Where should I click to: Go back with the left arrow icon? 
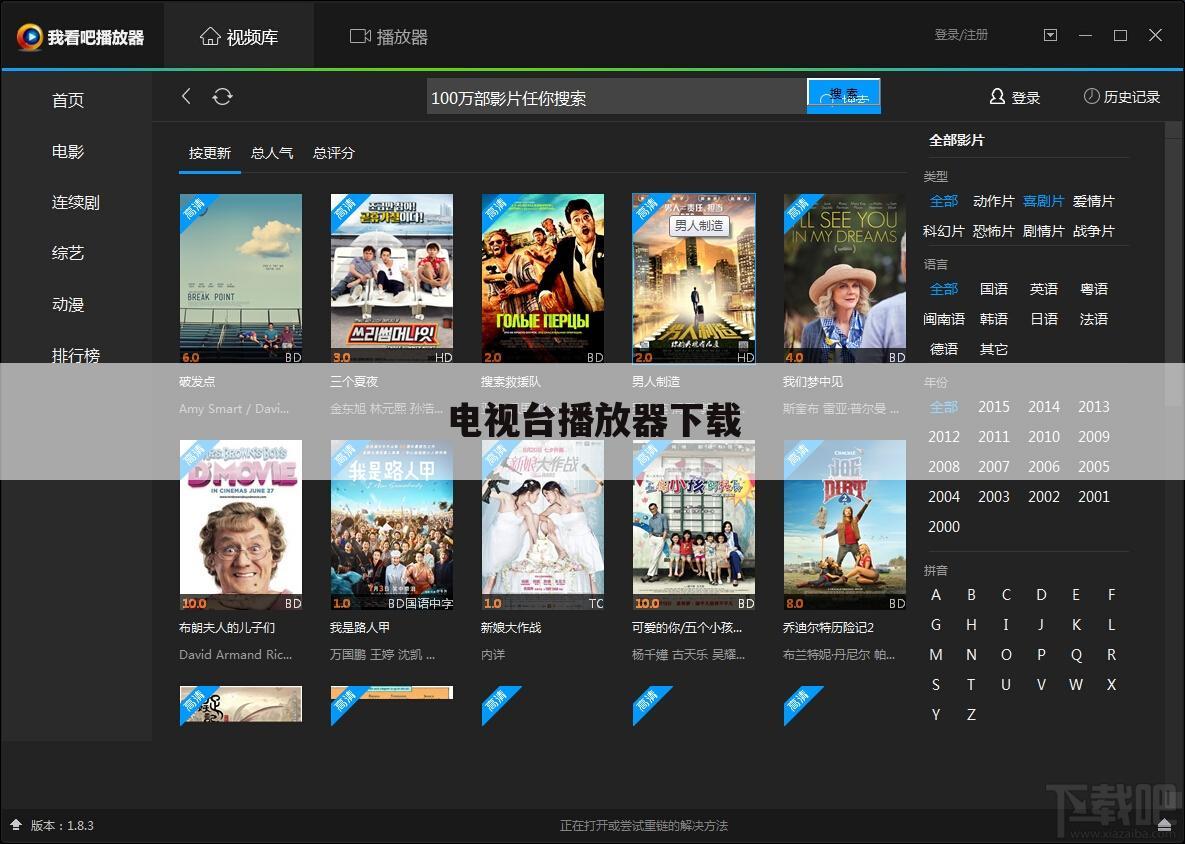click(186, 97)
